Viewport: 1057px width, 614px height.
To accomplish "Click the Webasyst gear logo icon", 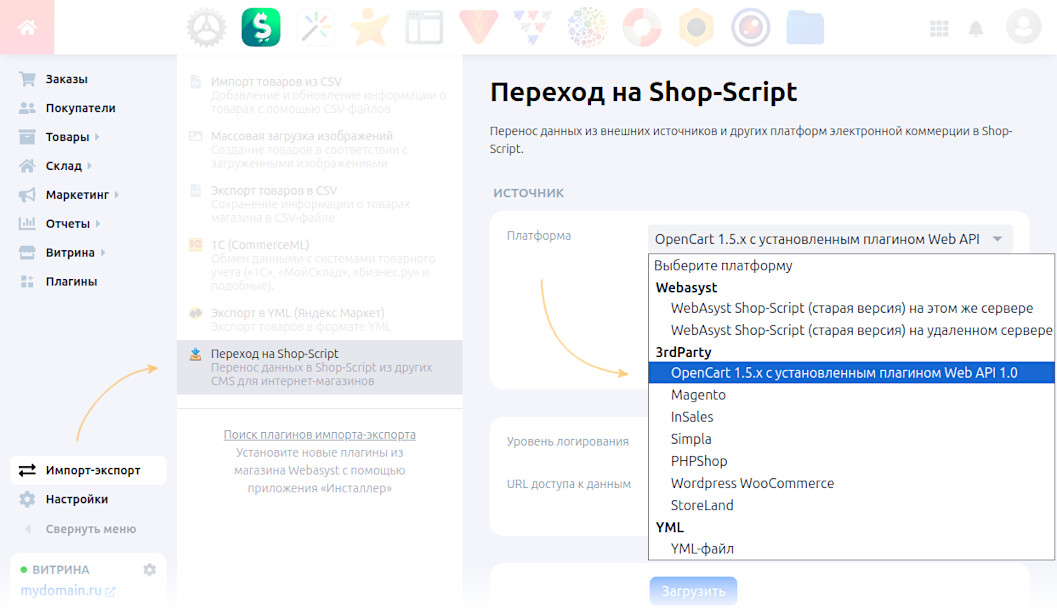I will pos(206,27).
